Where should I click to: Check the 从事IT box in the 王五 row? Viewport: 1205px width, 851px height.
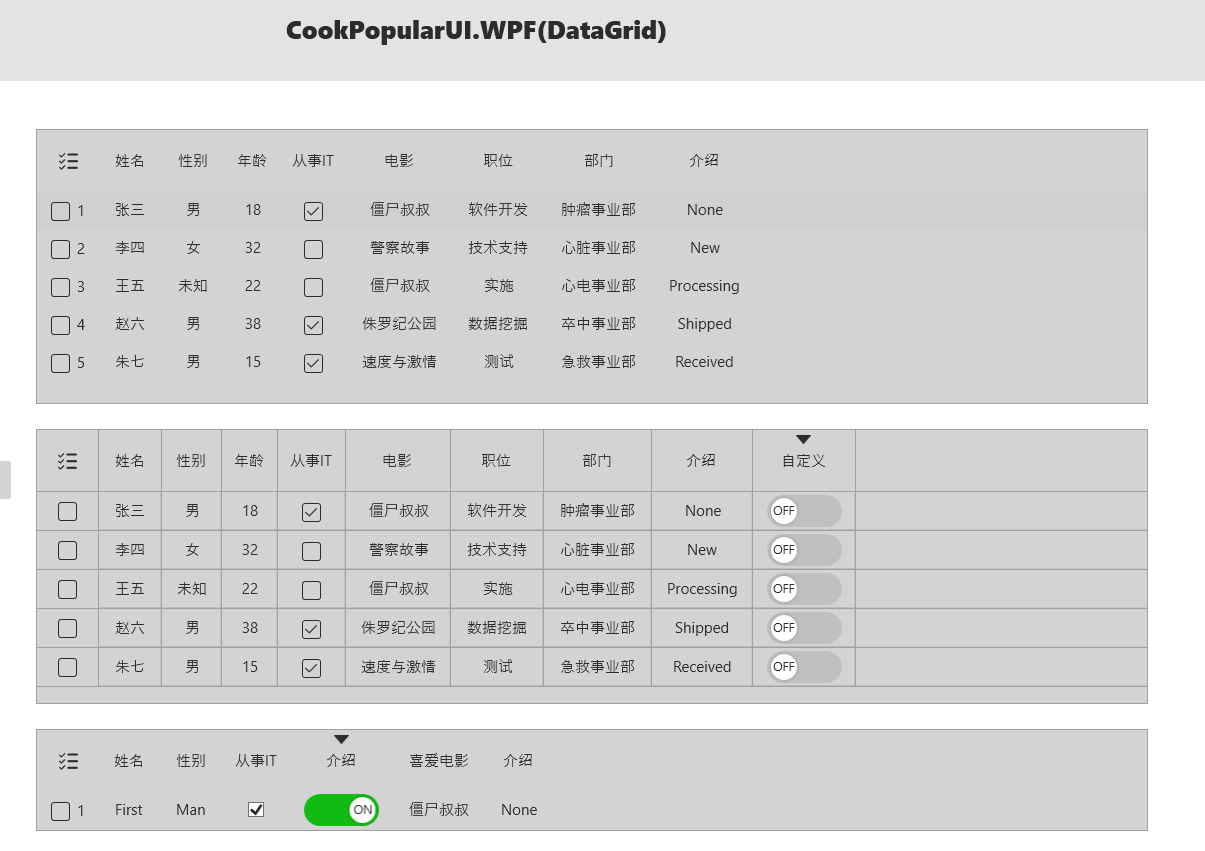click(x=313, y=286)
